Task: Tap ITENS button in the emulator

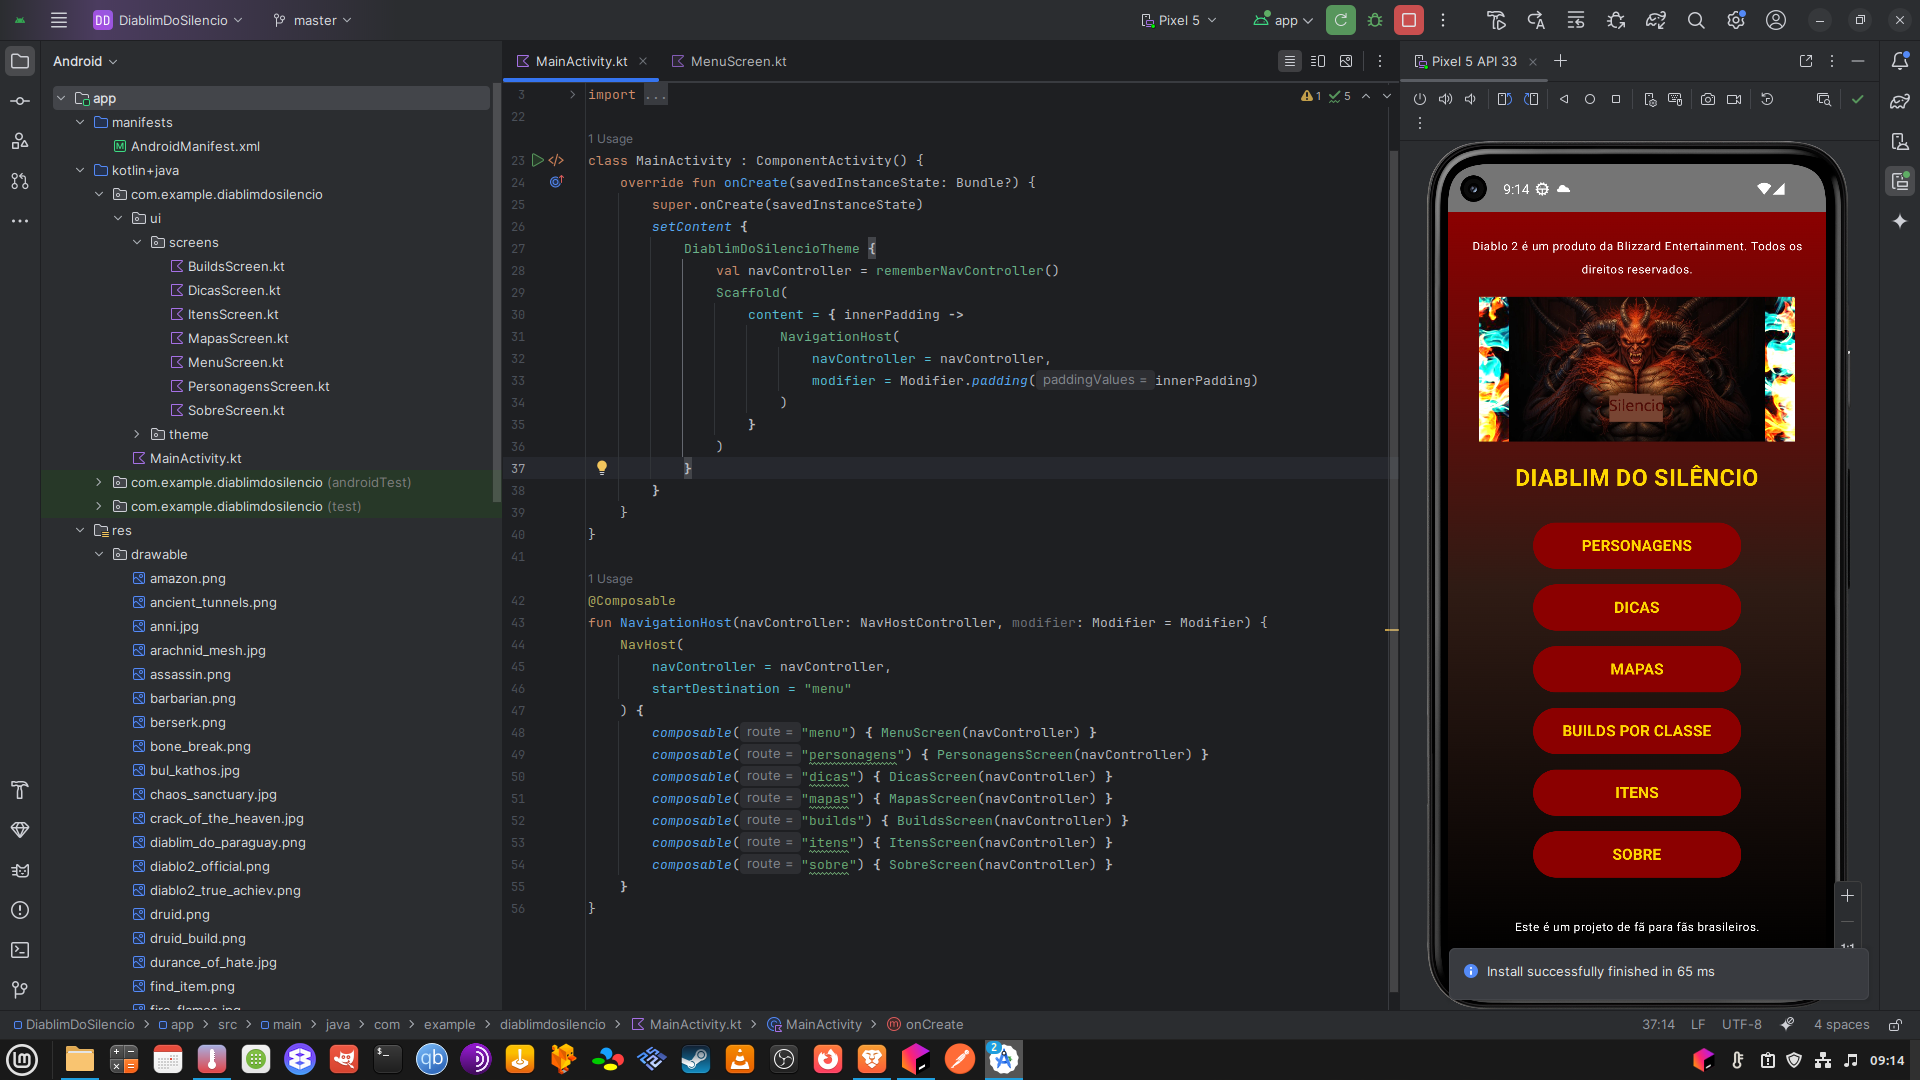Action: click(x=1636, y=793)
